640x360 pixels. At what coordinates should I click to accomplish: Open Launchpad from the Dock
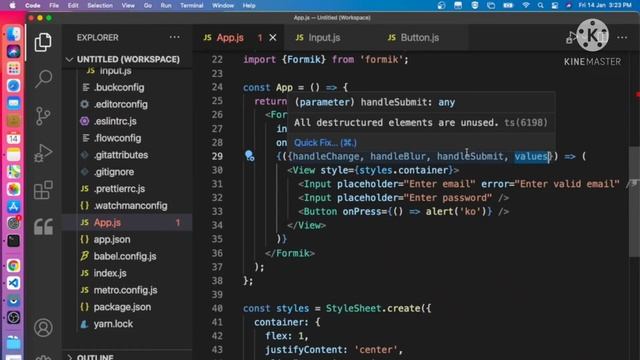coord(13,69)
